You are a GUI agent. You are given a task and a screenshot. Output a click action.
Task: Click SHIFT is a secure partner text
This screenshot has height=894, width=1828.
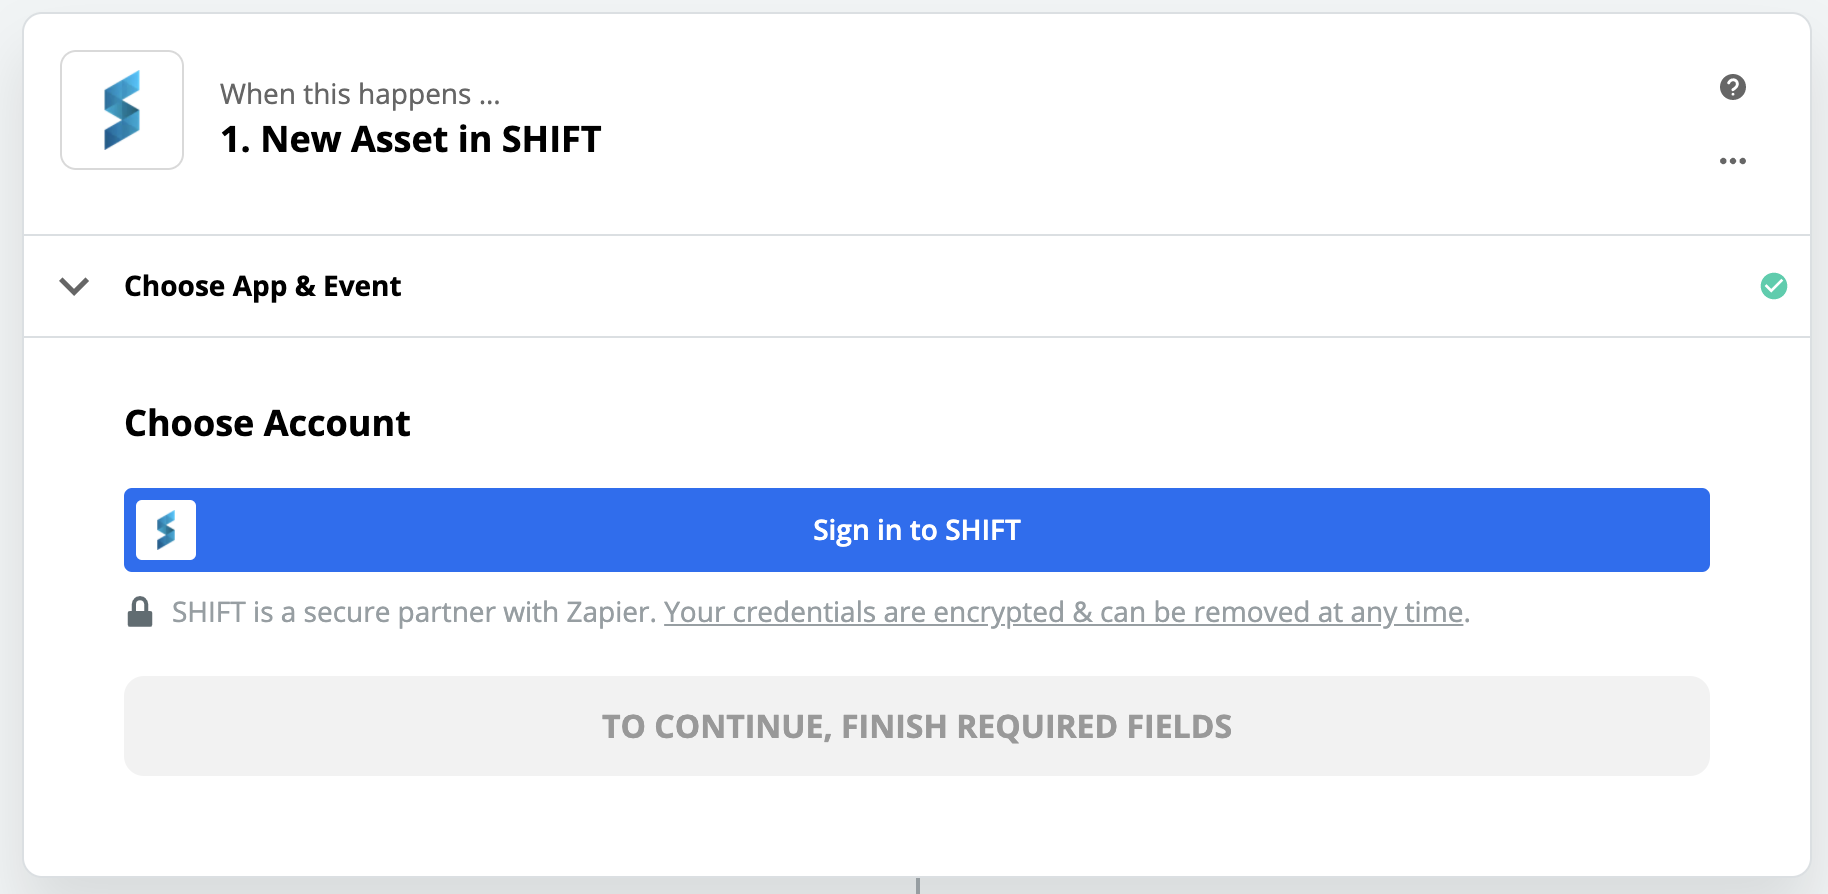click(412, 612)
